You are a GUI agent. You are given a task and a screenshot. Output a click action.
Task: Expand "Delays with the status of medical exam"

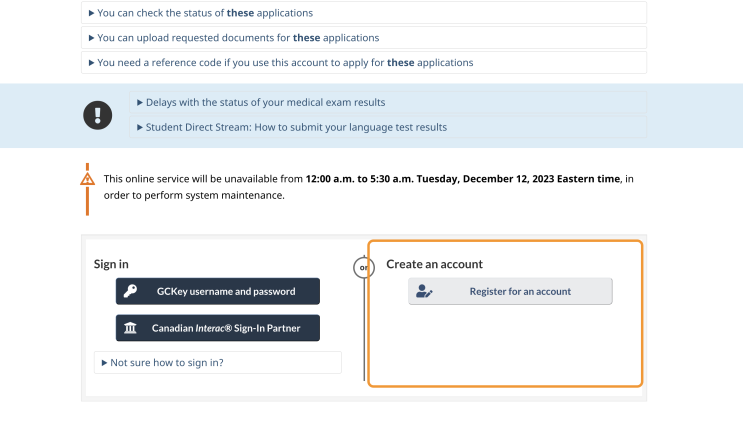(388, 102)
